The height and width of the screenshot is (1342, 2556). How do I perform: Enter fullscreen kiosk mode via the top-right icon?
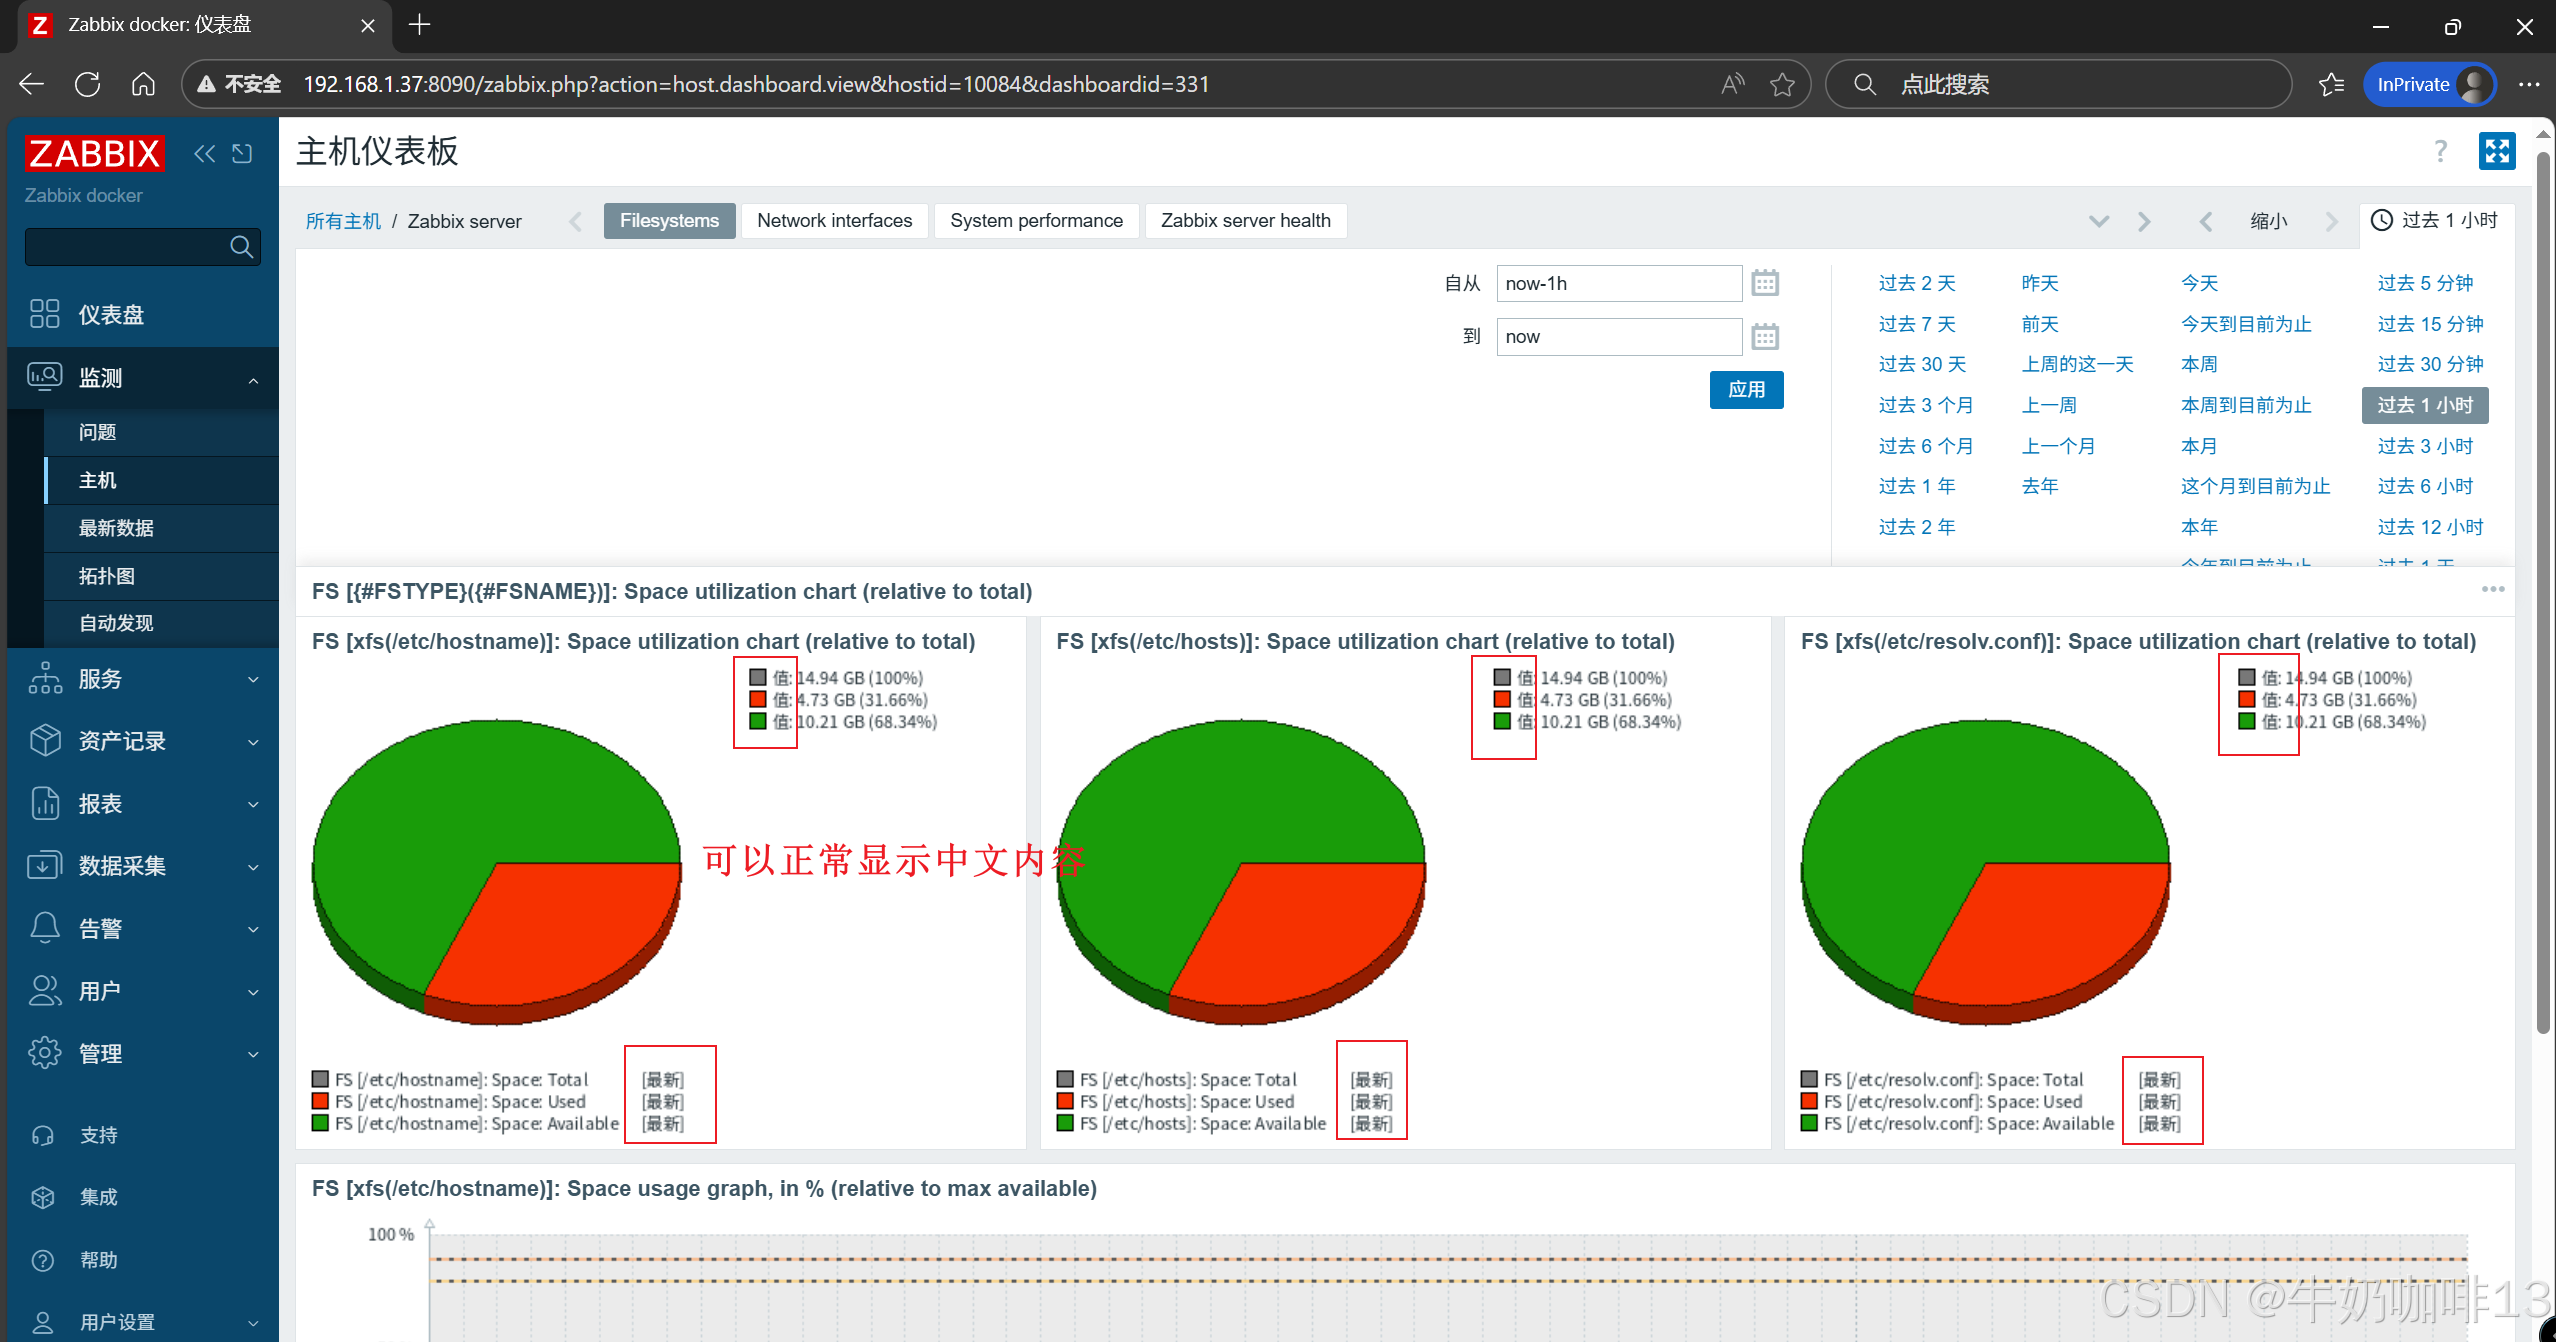click(x=2497, y=151)
